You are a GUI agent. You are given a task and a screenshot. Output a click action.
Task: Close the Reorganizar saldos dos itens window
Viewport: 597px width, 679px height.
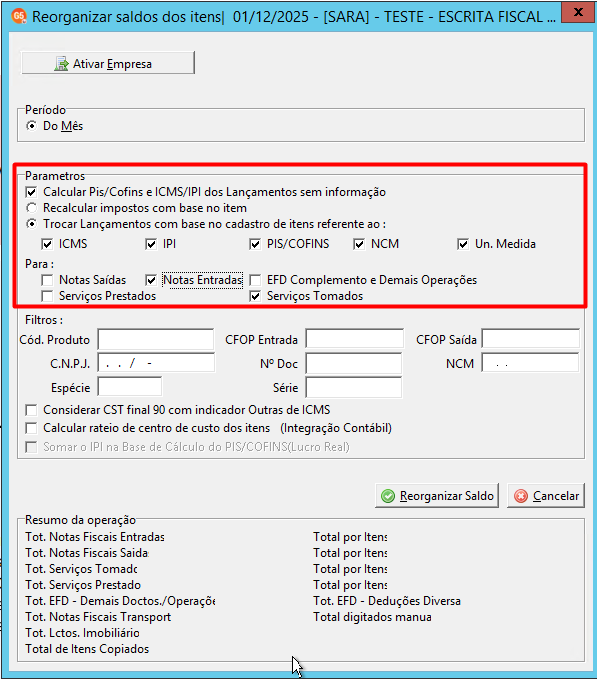tap(578, 12)
